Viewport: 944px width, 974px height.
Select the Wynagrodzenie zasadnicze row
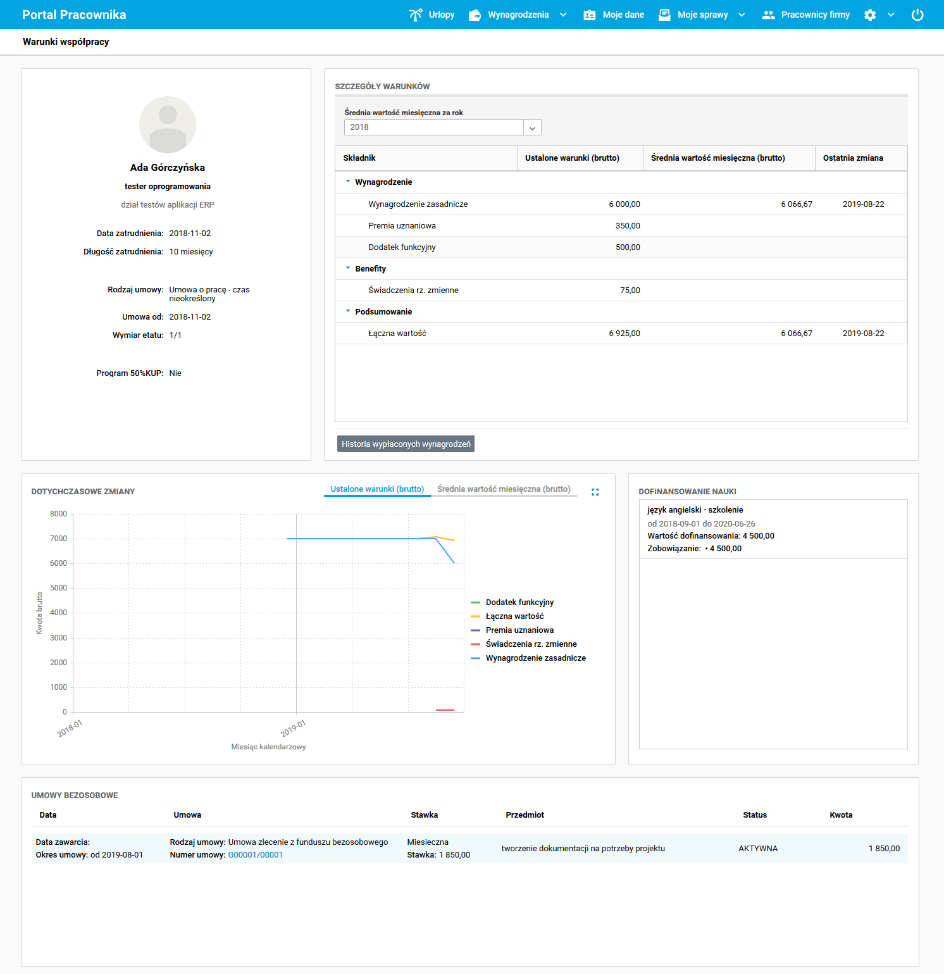[x=621, y=204]
